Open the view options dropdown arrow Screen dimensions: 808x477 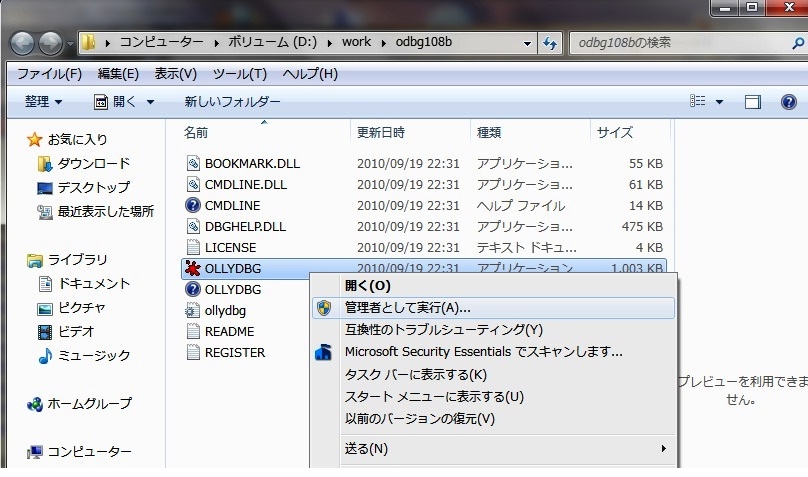[x=719, y=102]
